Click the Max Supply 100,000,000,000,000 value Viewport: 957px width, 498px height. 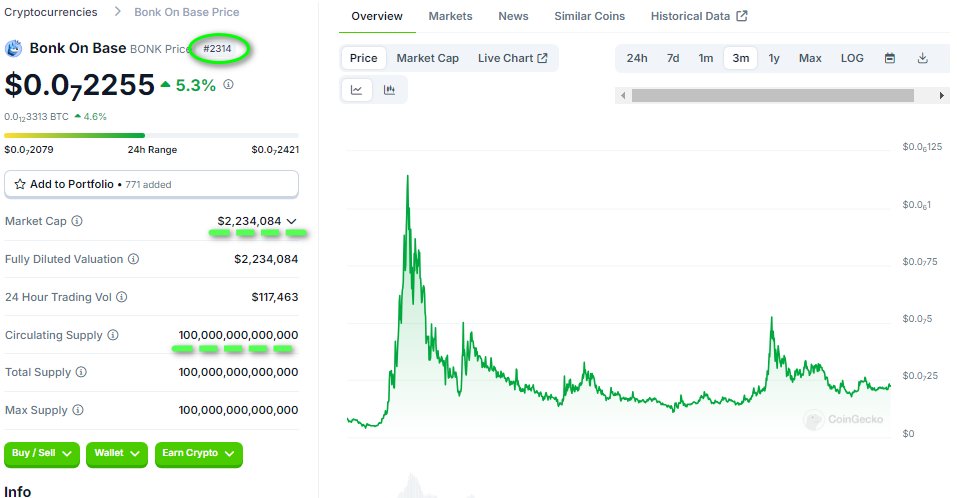pyautogui.click(x=238, y=410)
